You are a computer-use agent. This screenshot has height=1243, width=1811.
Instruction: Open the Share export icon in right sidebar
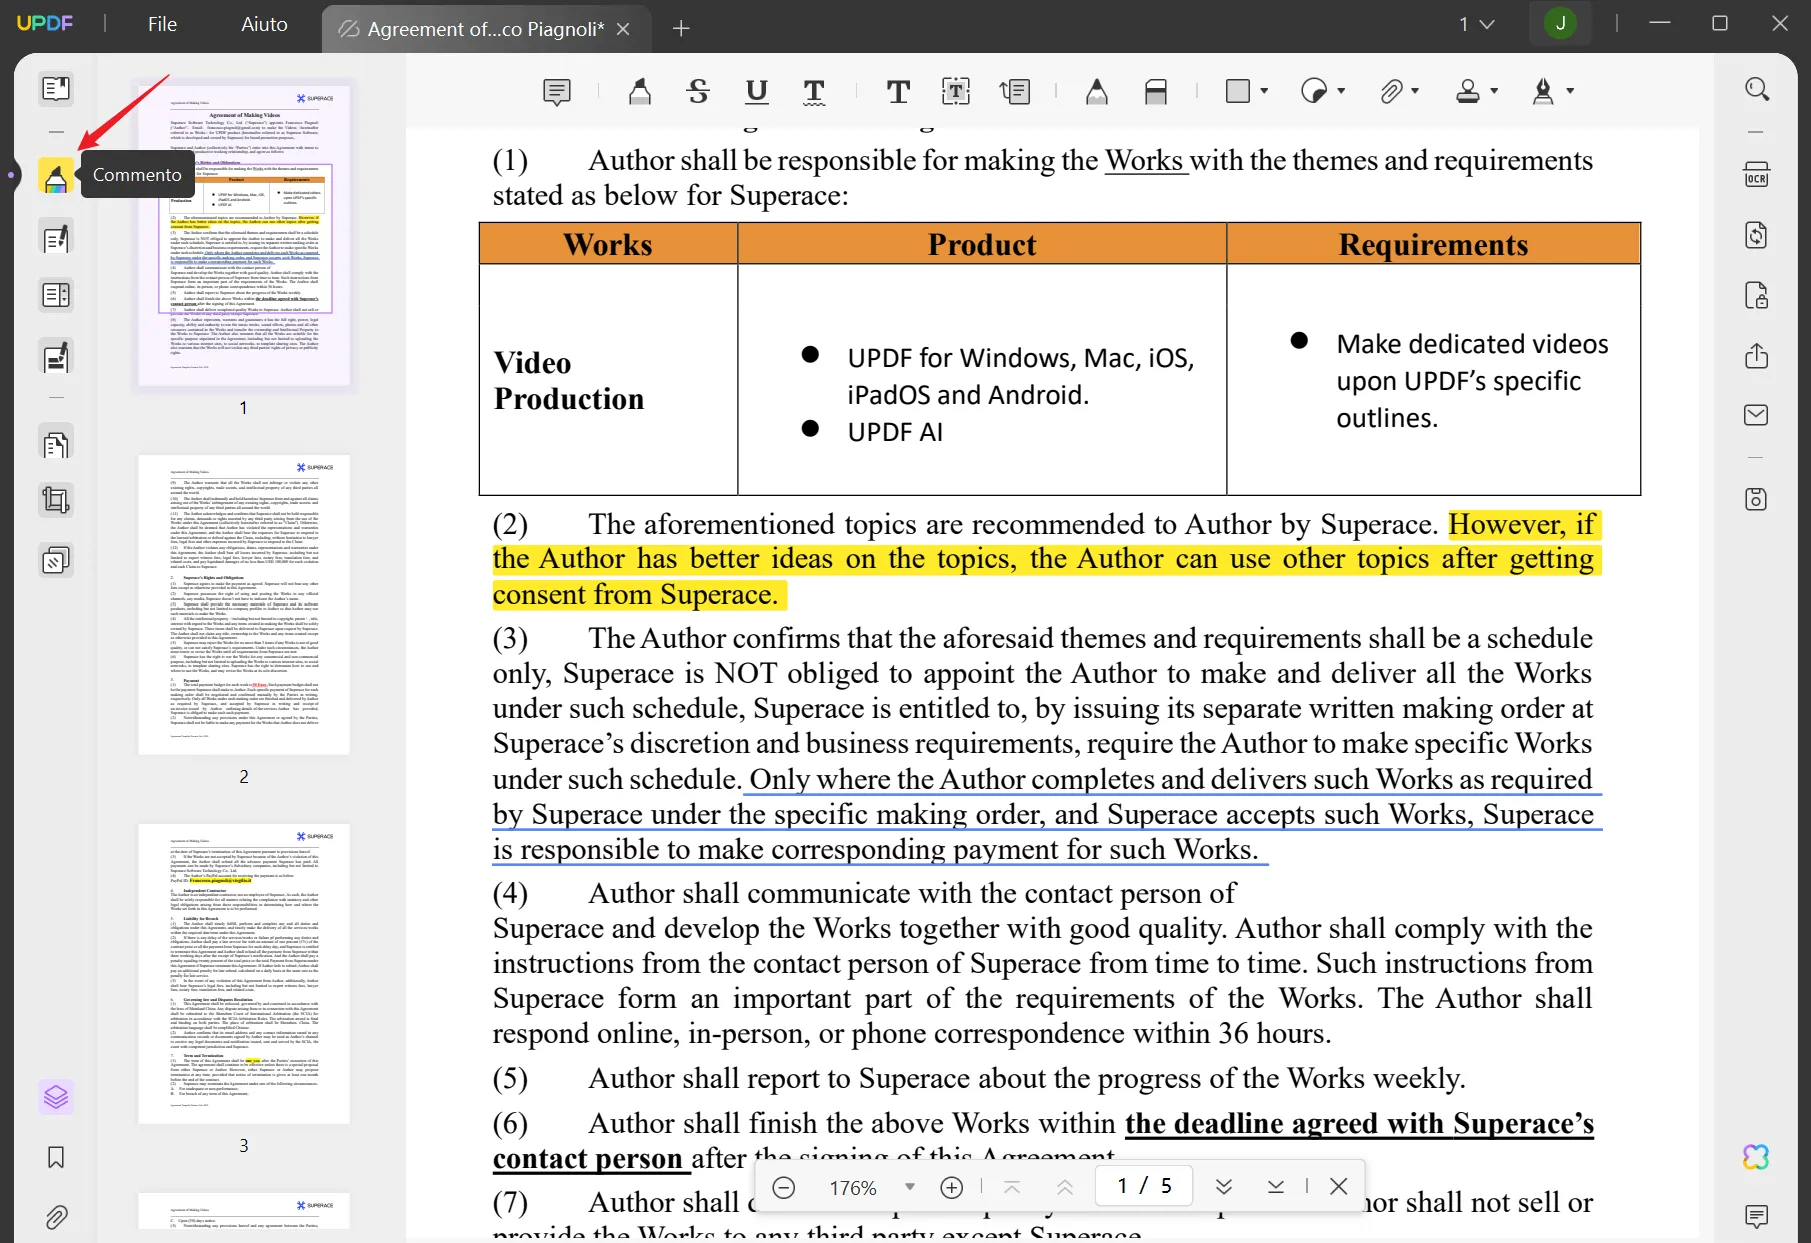[x=1757, y=355]
